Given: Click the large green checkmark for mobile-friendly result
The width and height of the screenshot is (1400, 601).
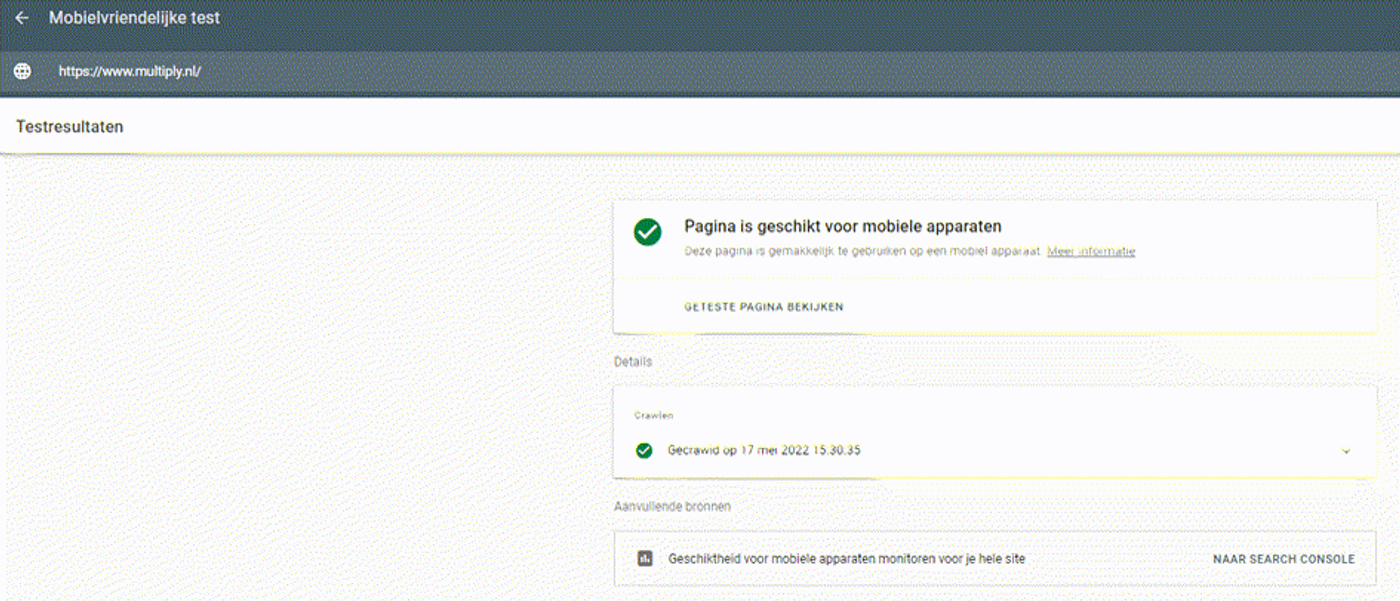Looking at the screenshot, I should tap(648, 232).
